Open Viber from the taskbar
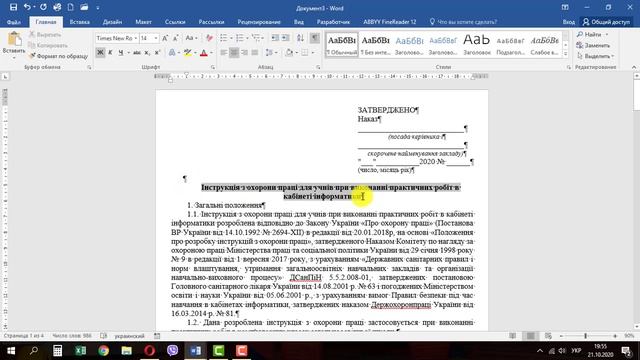Viewport: 640px width, 360px height. 173,351
